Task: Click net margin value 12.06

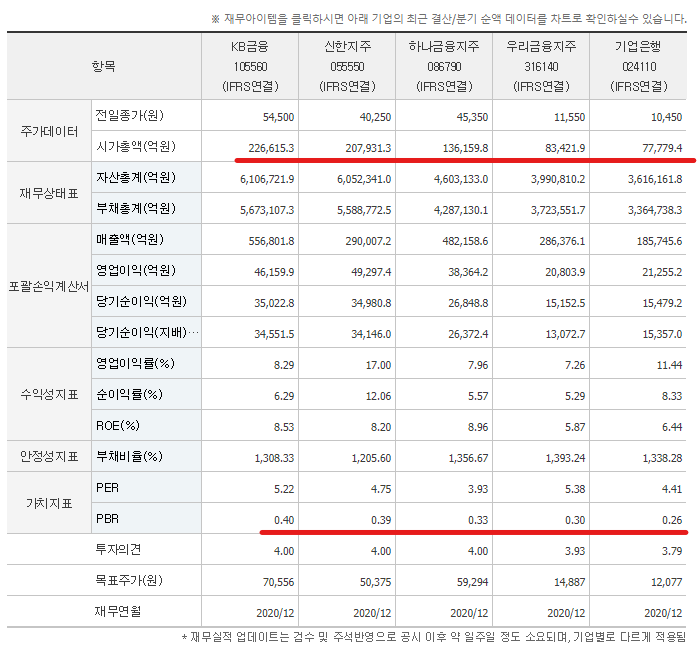Action: click(378, 396)
